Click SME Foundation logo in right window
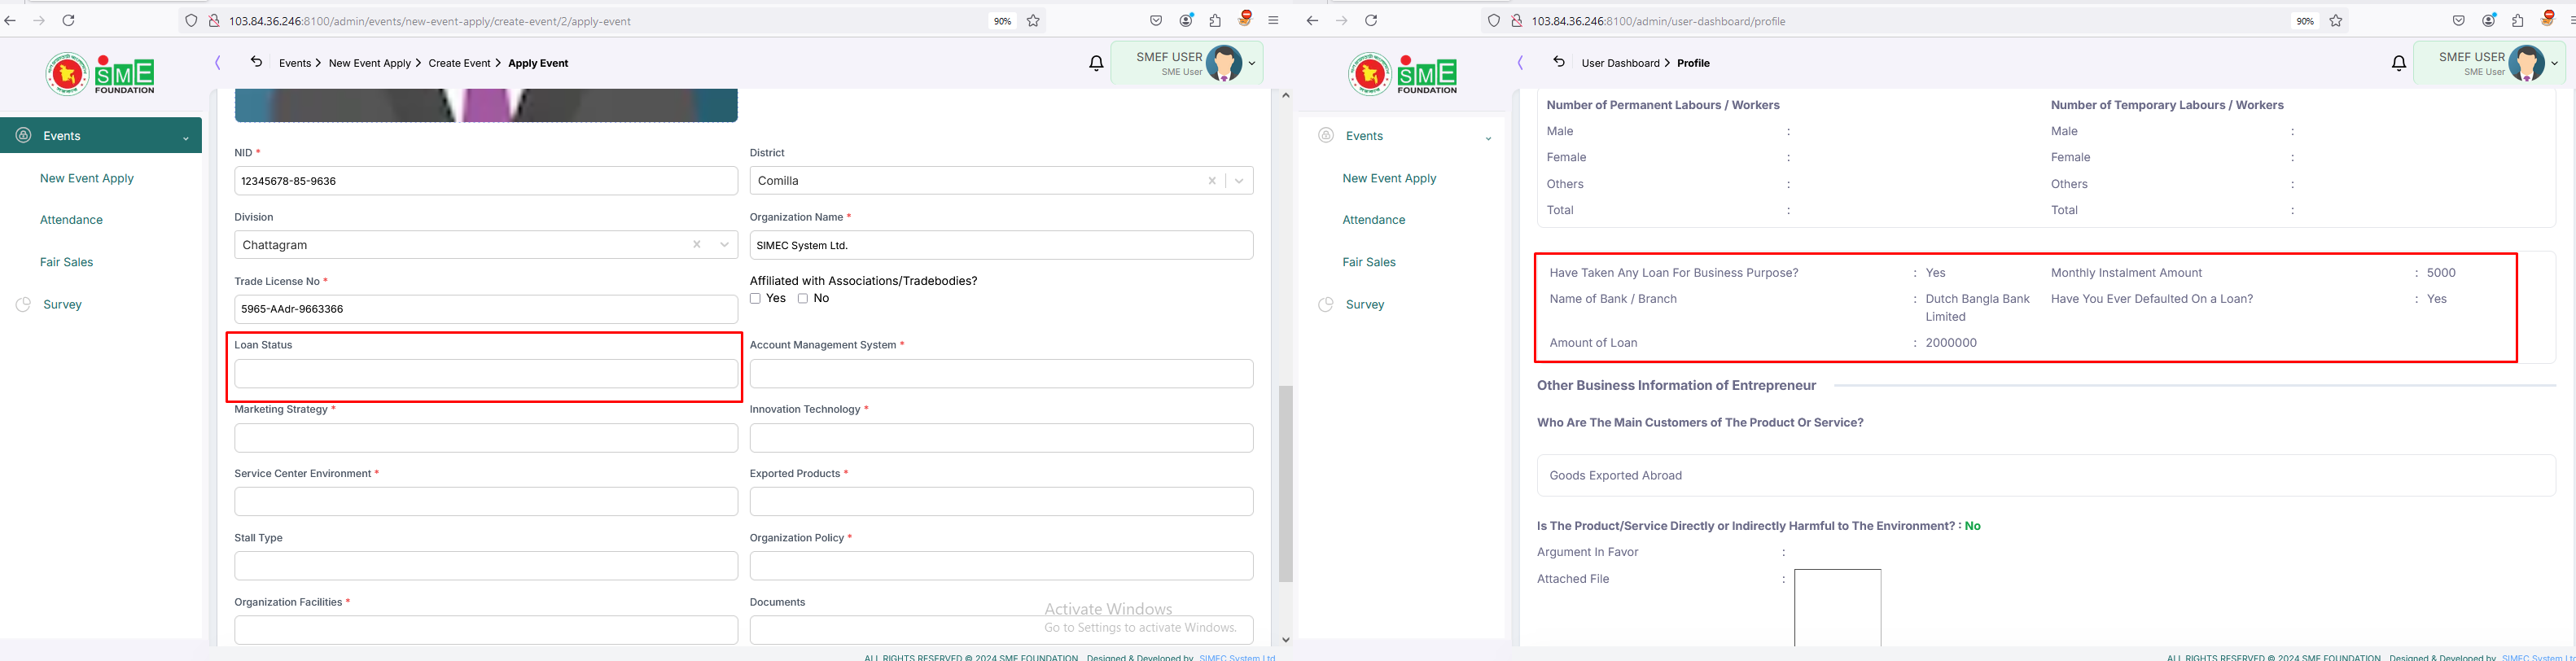 pyautogui.click(x=1403, y=74)
